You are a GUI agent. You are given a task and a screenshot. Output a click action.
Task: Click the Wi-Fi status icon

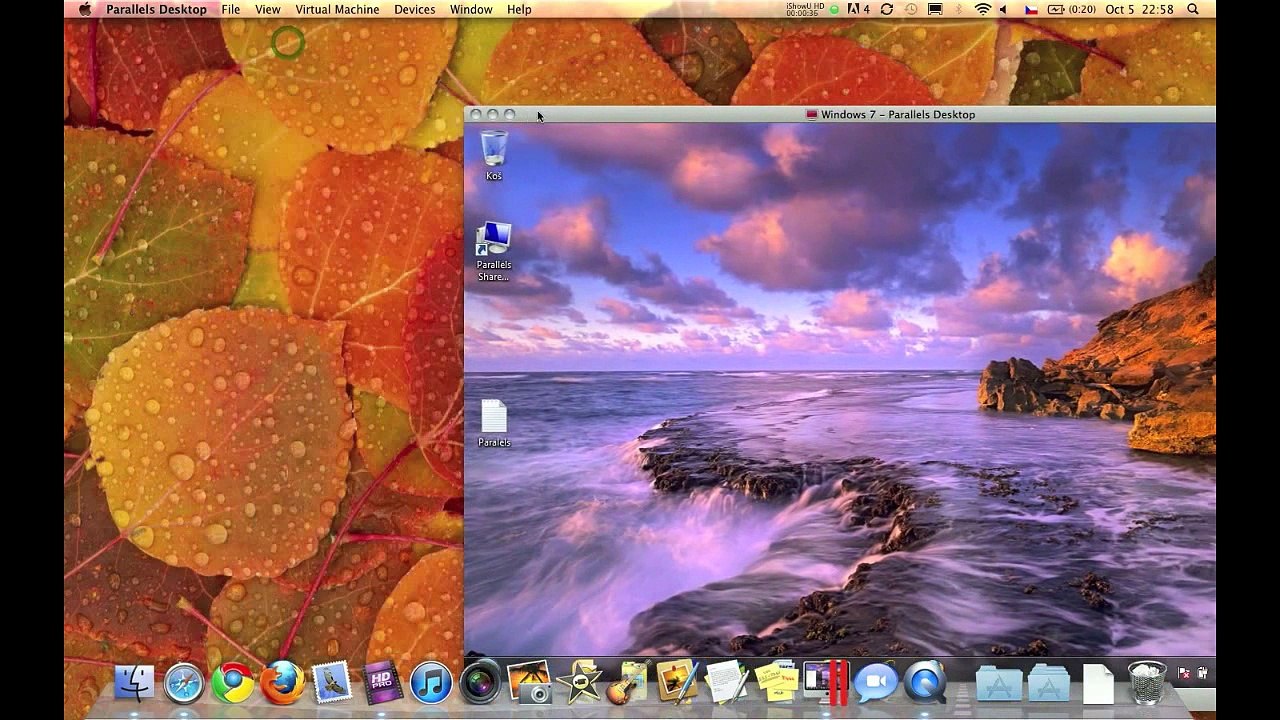tap(982, 9)
